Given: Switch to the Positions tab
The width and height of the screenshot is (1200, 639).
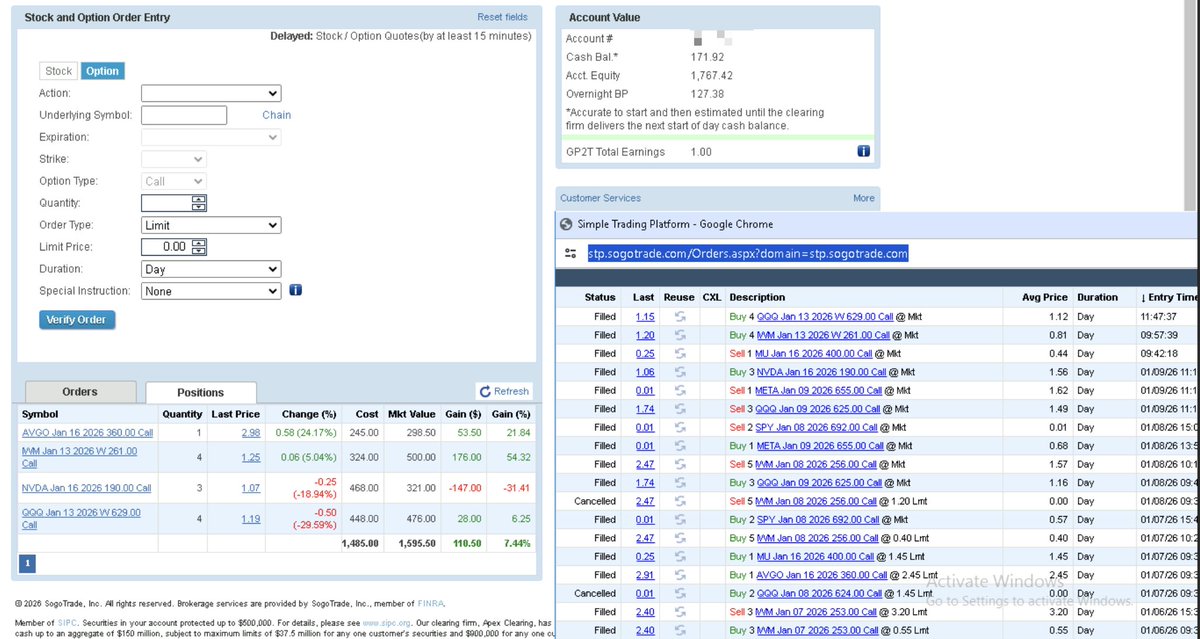Looking at the screenshot, I should click(x=201, y=392).
